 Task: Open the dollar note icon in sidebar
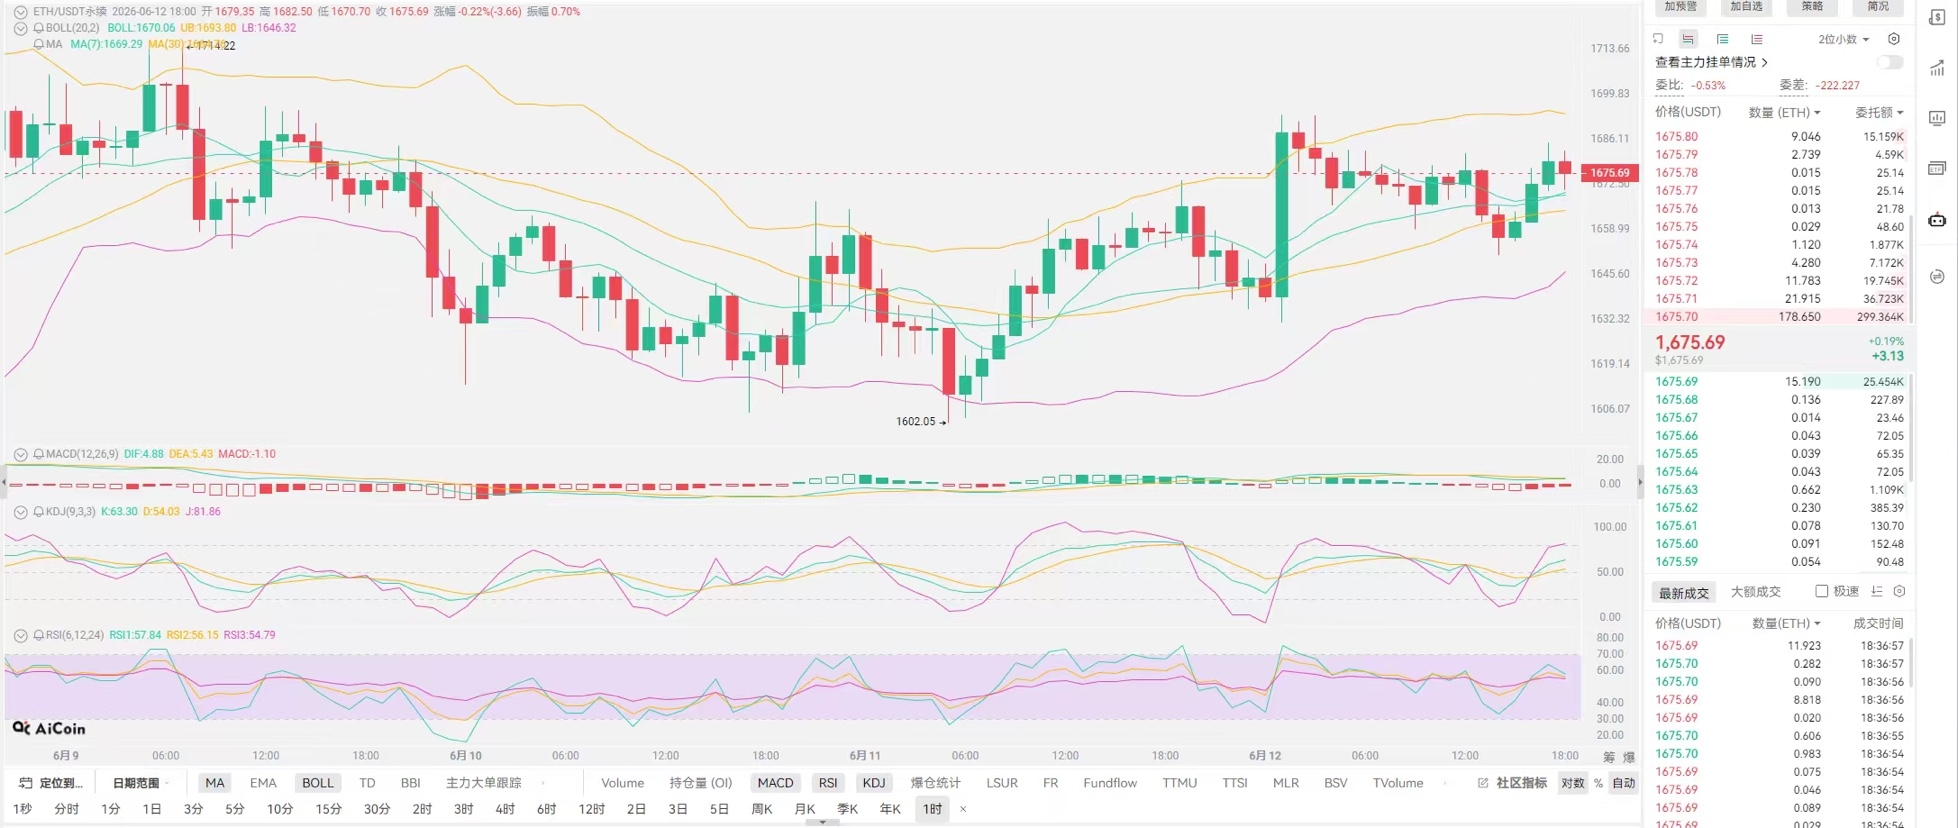1937,17
